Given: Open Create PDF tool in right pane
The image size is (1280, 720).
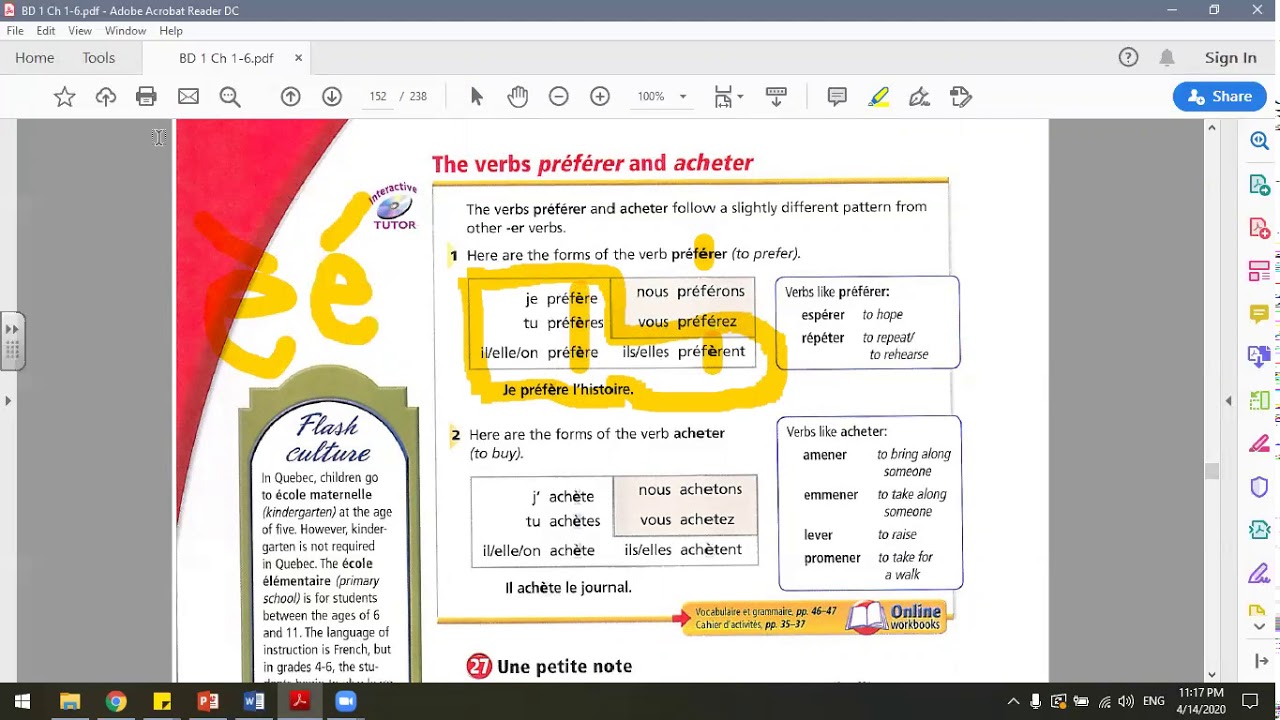Looking at the screenshot, I should [1259, 228].
